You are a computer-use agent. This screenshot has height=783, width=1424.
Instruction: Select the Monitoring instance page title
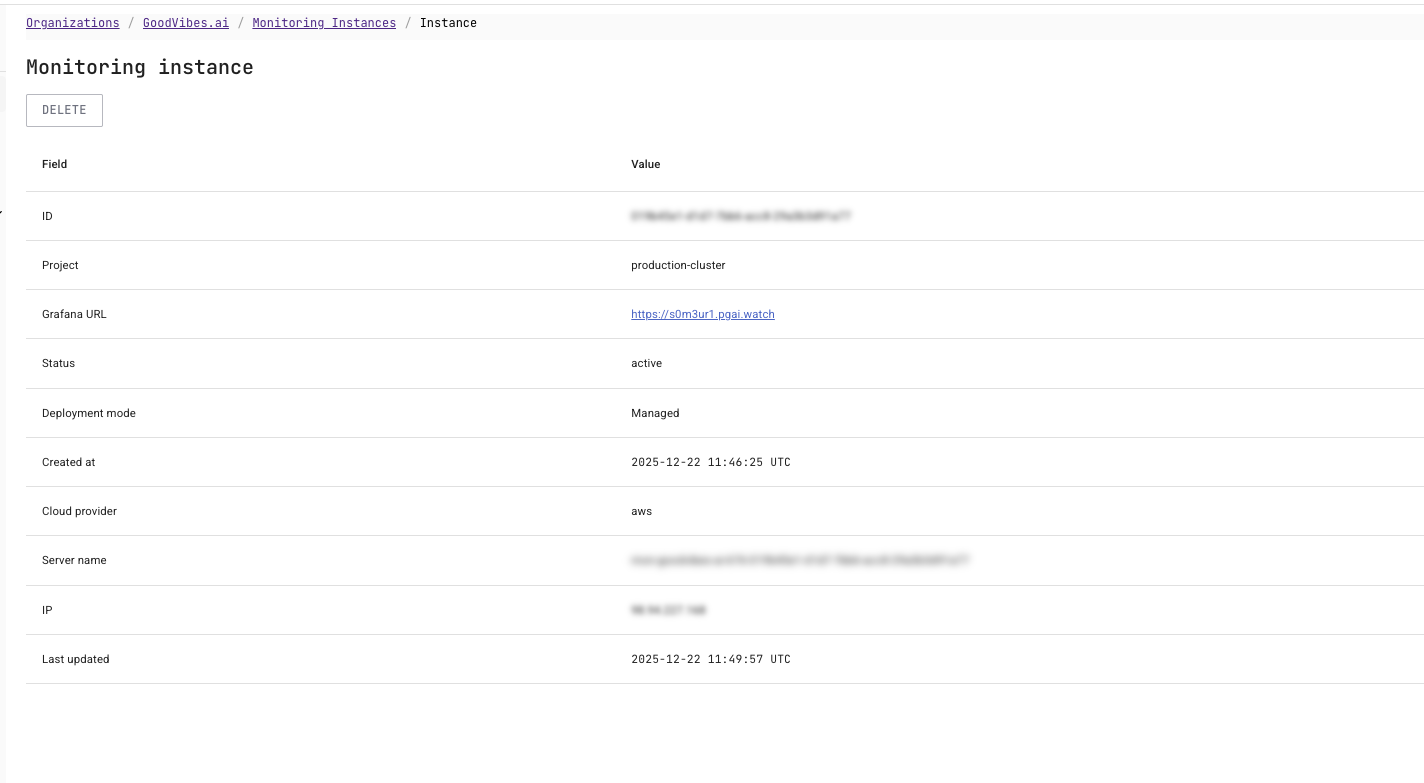point(139,67)
